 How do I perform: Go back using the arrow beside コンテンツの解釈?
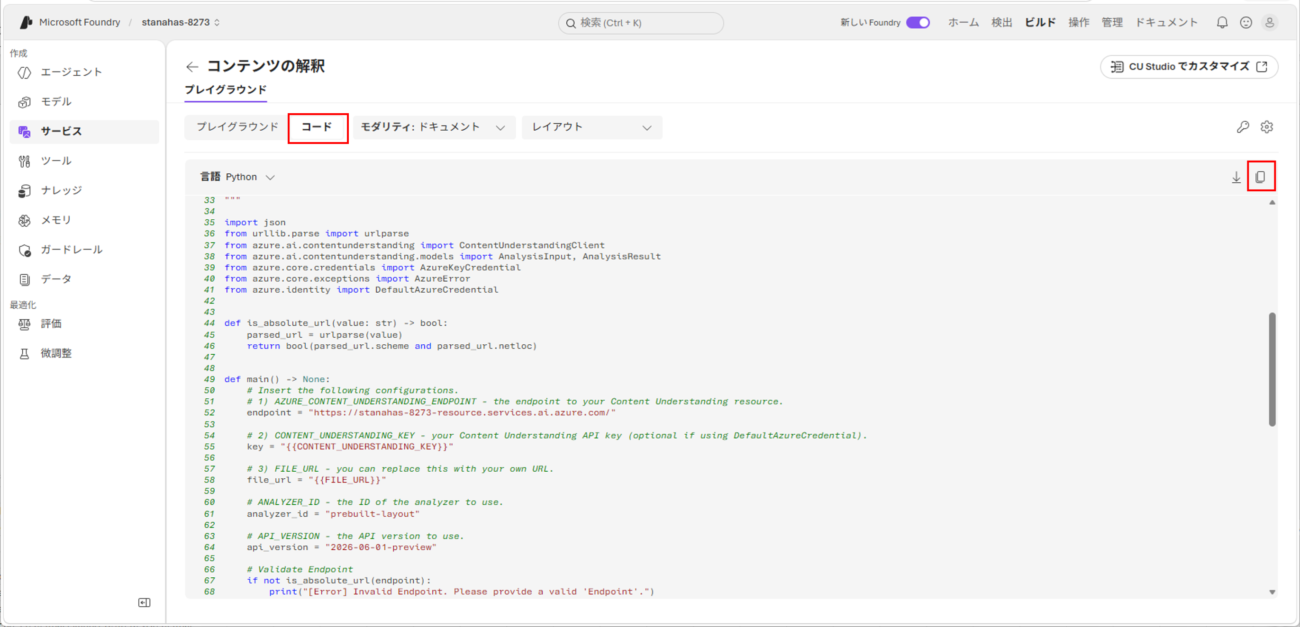tap(192, 67)
